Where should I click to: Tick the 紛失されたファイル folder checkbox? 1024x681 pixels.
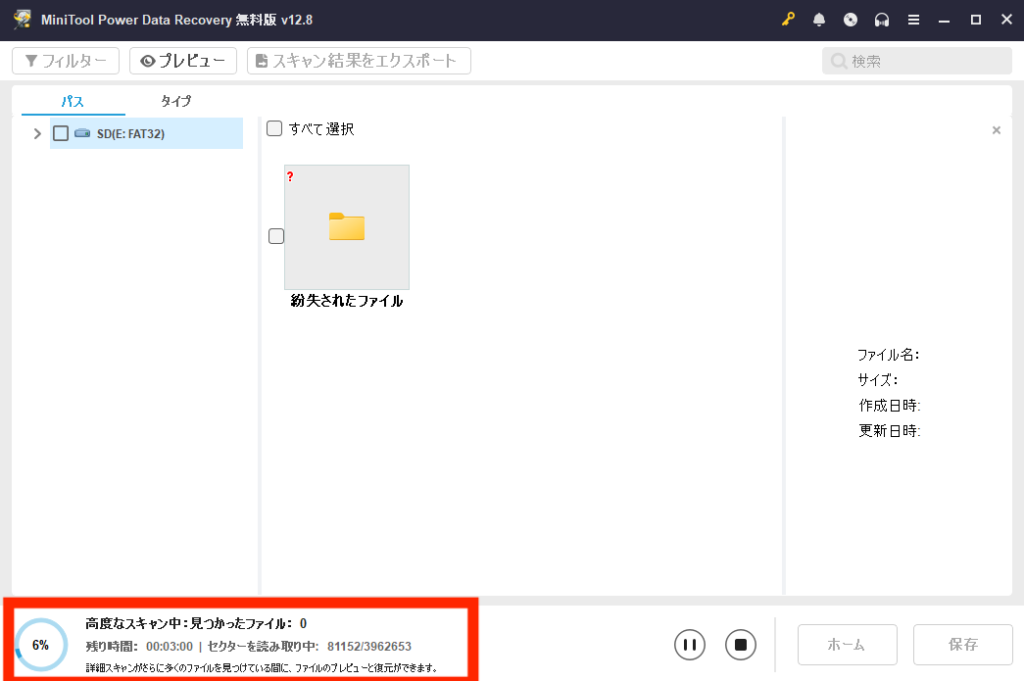point(276,236)
